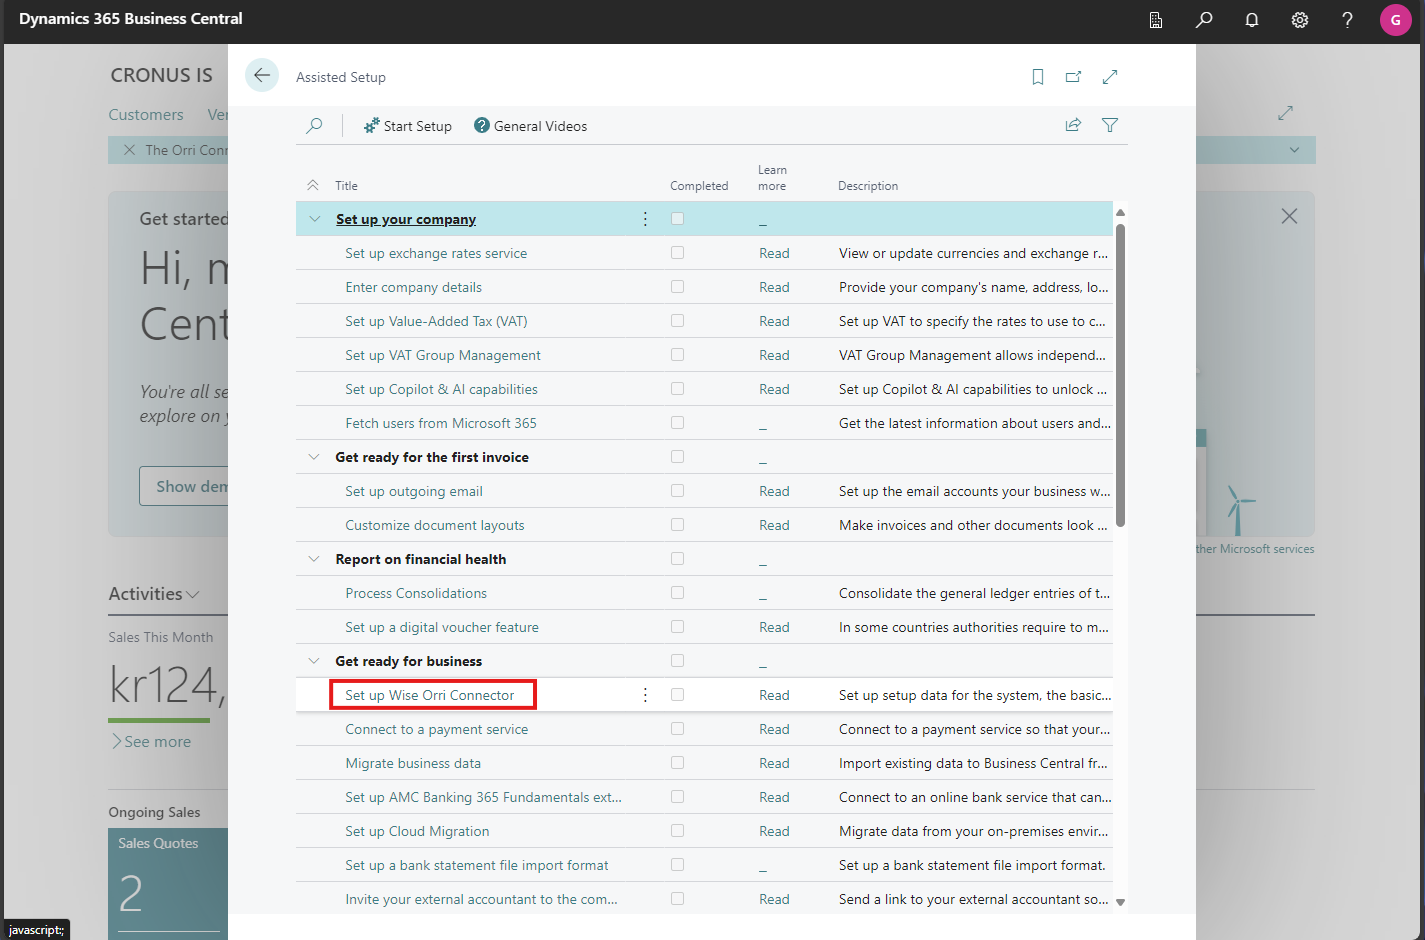This screenshot has height=940, width=1425.
Task: Click the search icon in the list toolbar
Action: [314, 126]
